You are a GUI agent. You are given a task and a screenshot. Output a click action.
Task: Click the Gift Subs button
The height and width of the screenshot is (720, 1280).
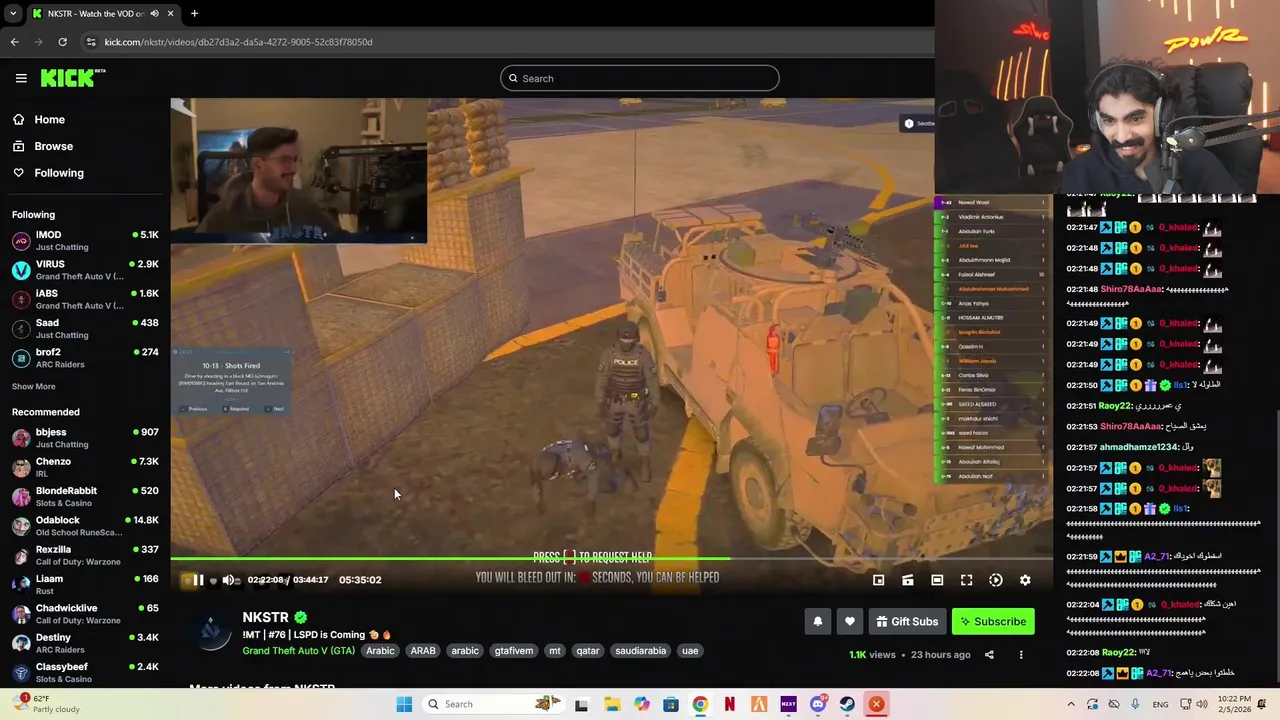pyautogui.click(x=907, y=622)
